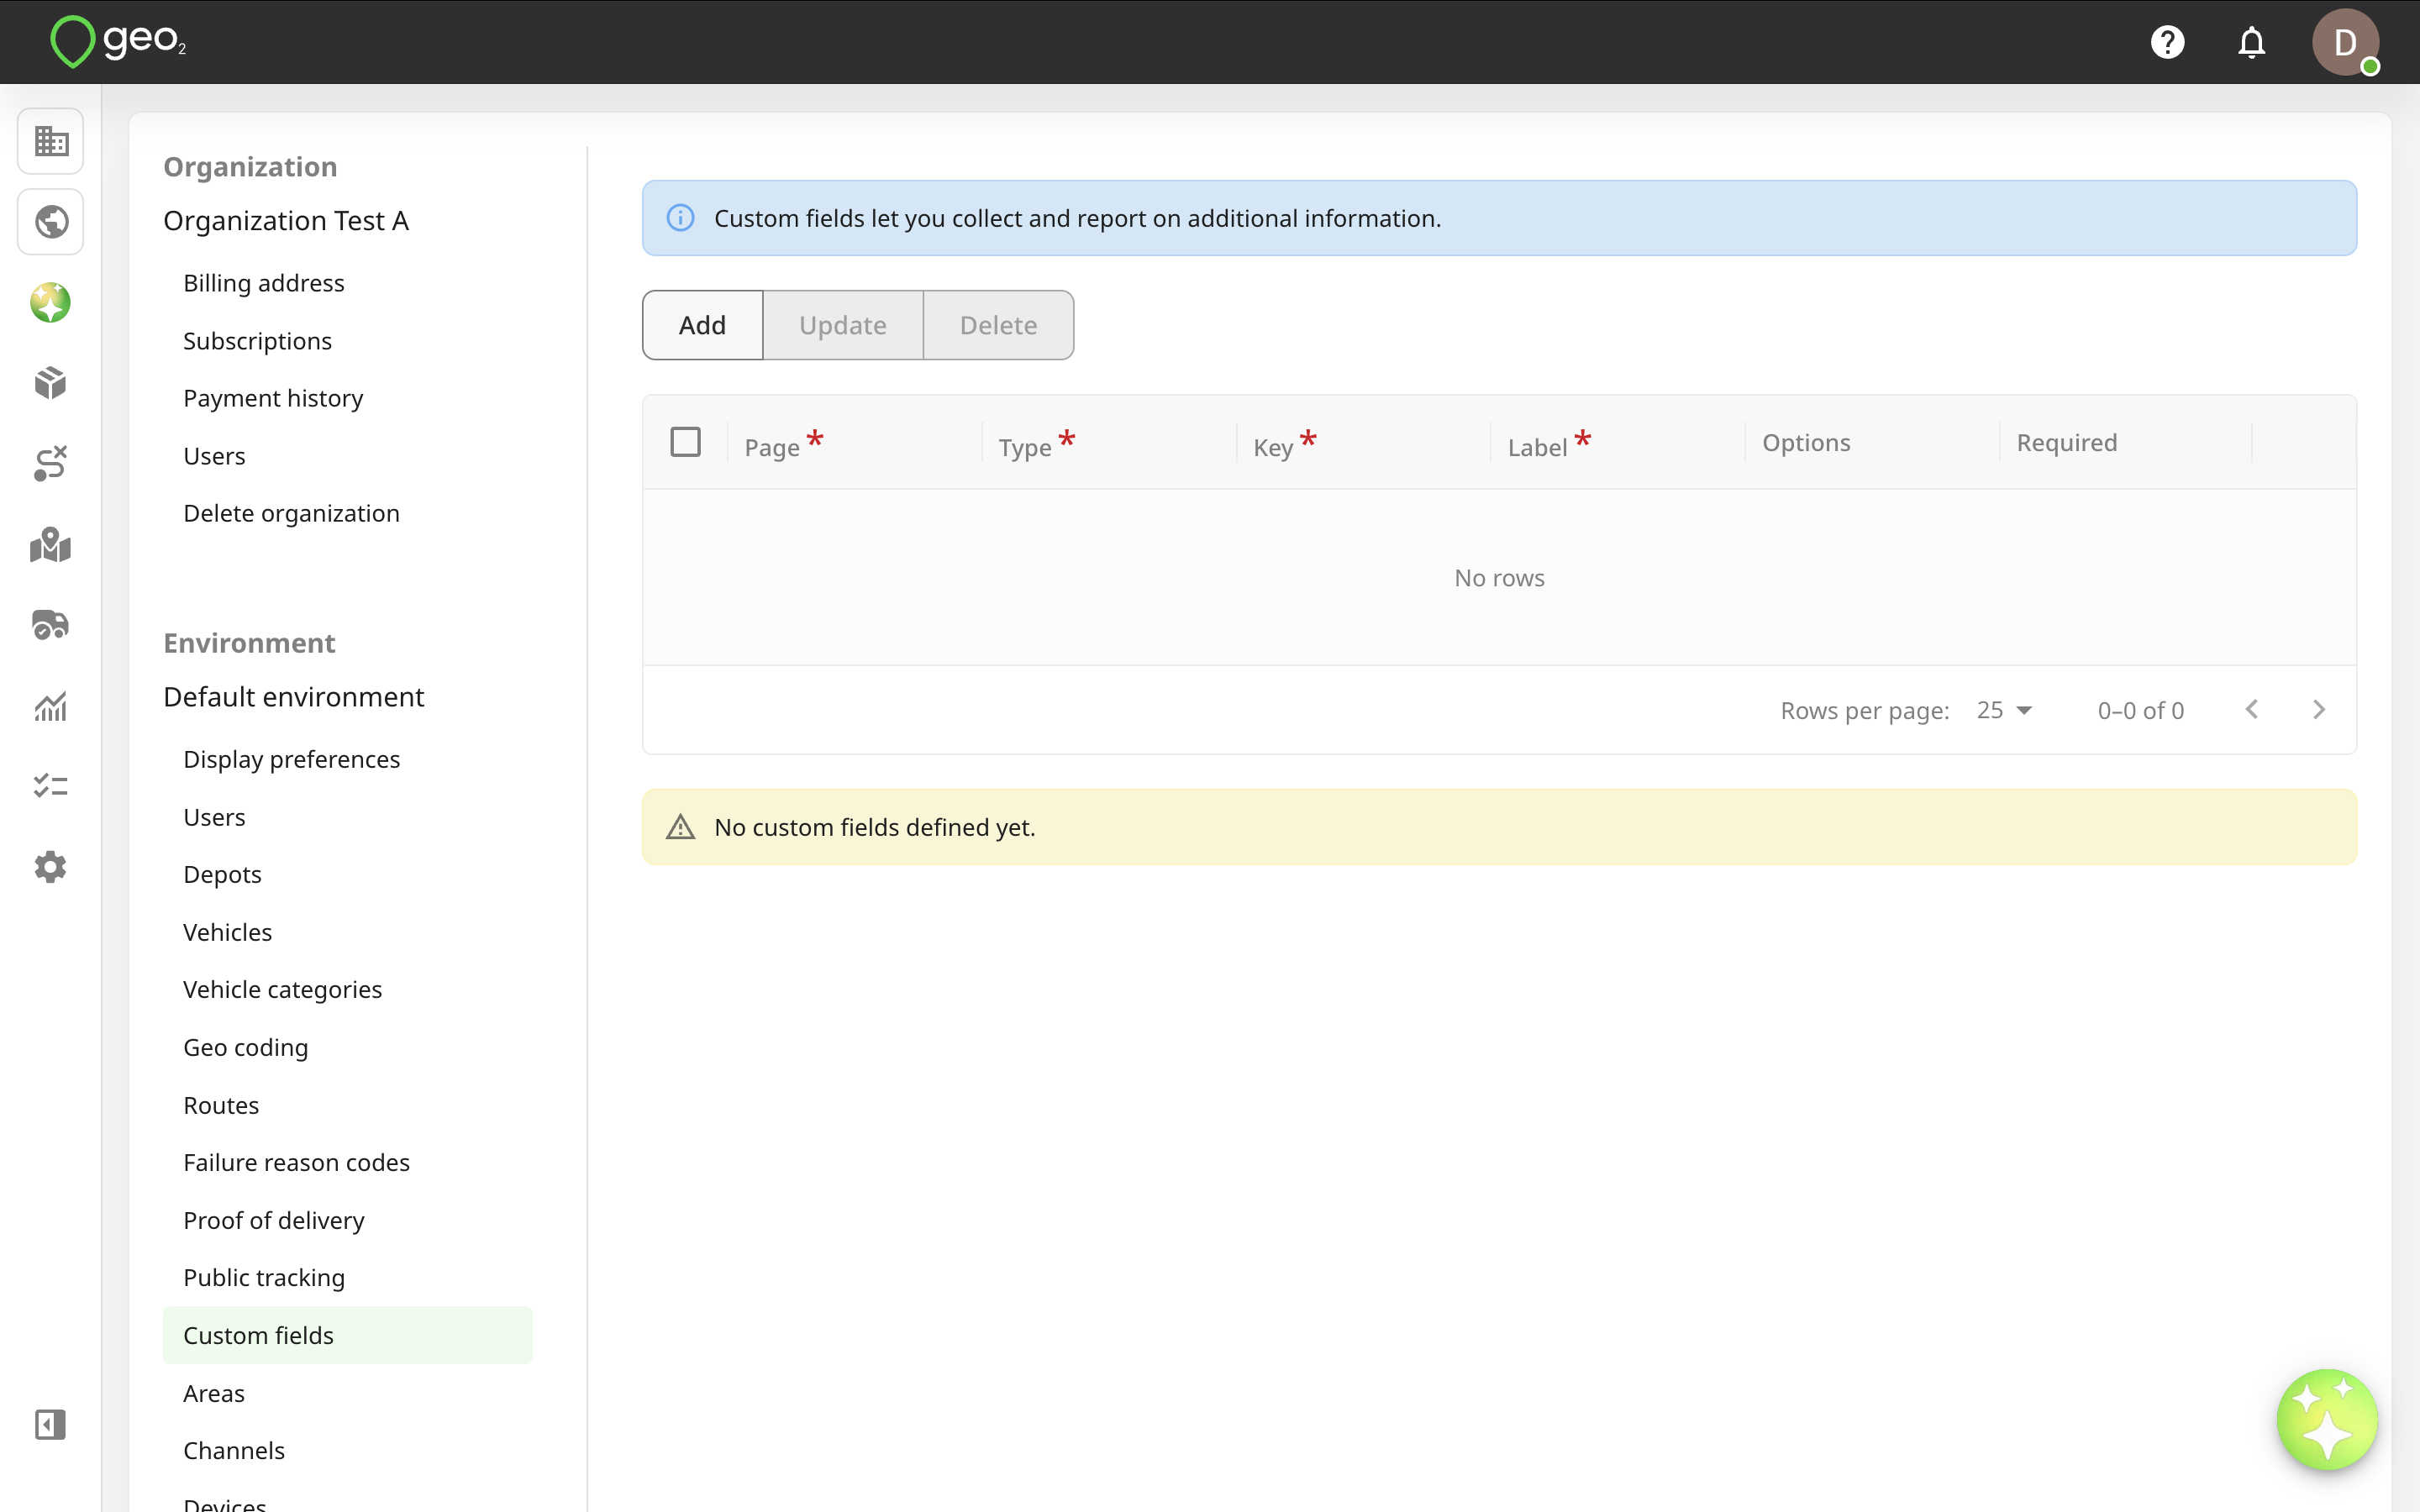Click the Delete button
The image size is (2420, 1512).
pos(999,325)
